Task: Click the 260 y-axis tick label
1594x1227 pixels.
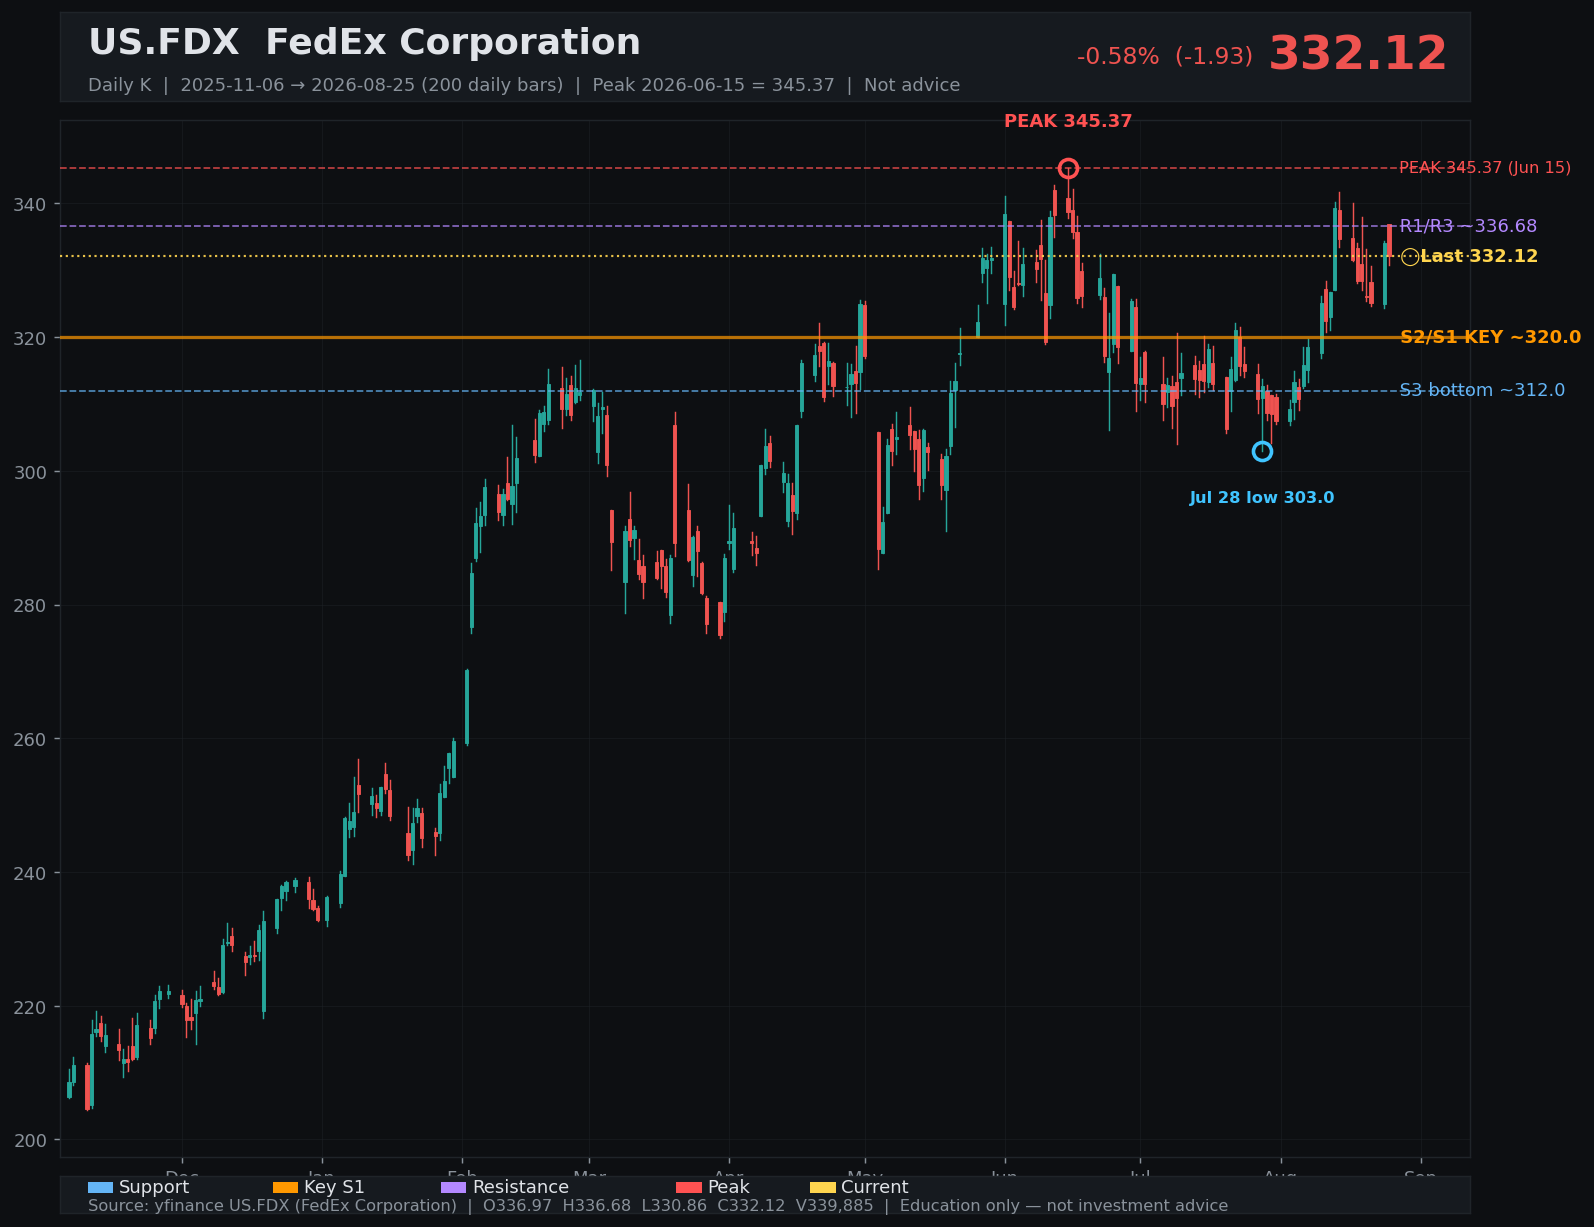Action: click(32, 739)
